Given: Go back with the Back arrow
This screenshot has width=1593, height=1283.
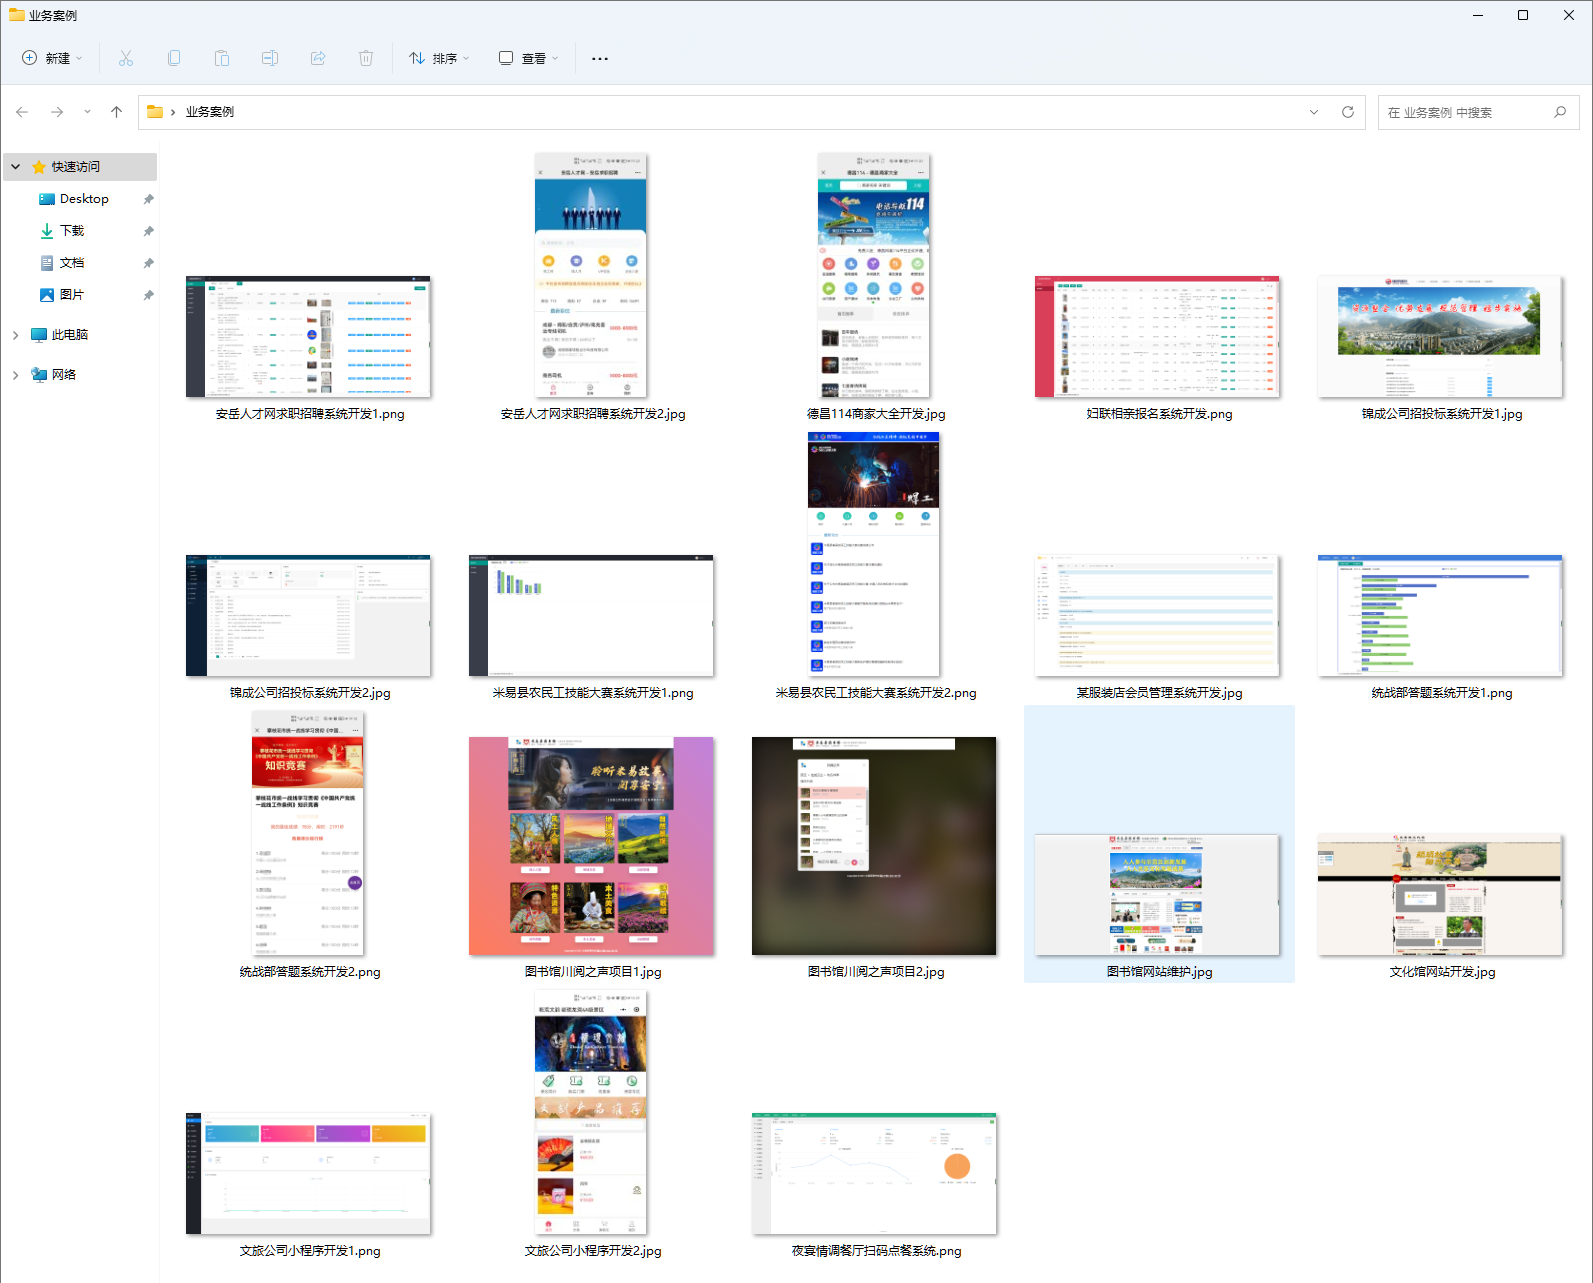Looking at the screenshot, I should 22,112.
